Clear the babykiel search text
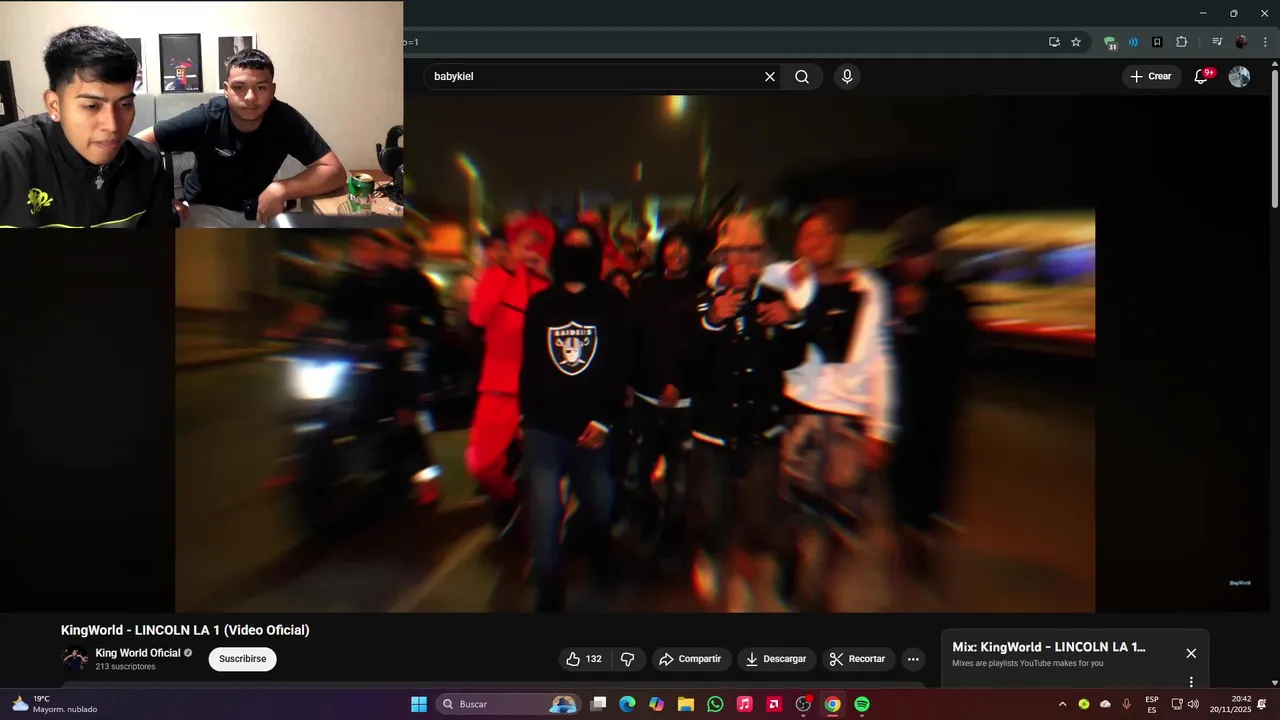The width and height of the screenshot is (1280, 720). (770, 77)
